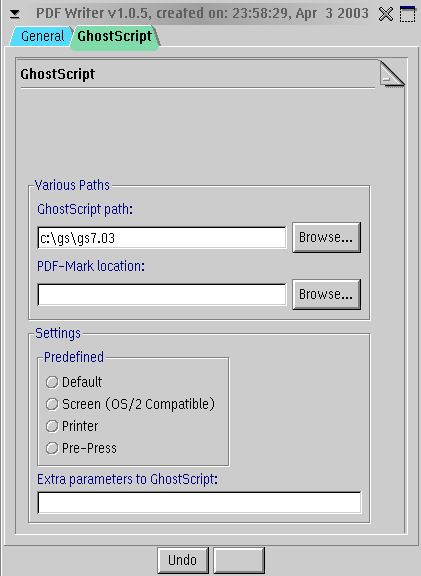Click the window restore icon in title bar

click(408, 14)
